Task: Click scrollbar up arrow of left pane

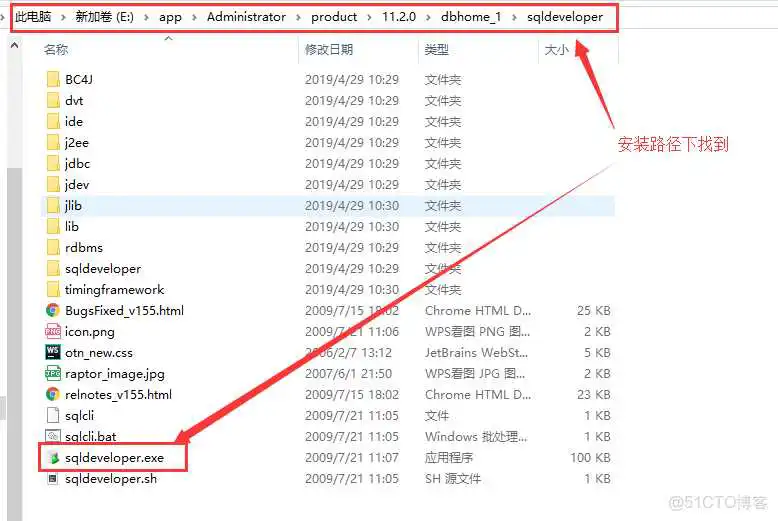Action: (x=15, y=45)
